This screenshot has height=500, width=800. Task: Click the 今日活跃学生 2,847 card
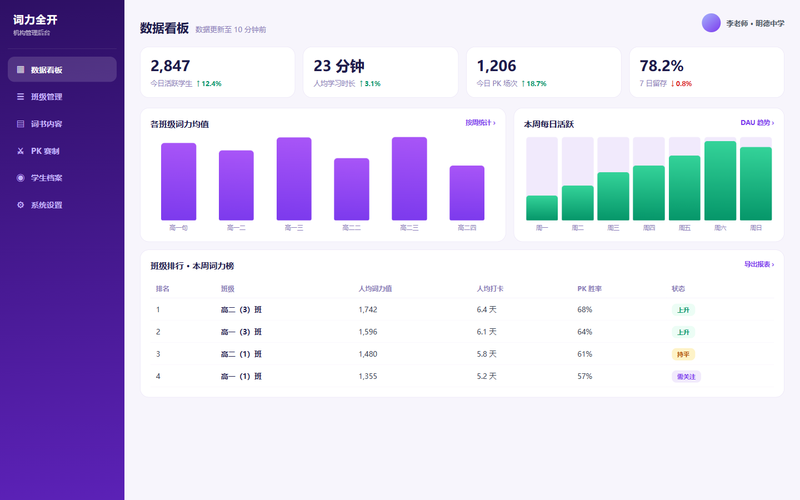(217, 72)
